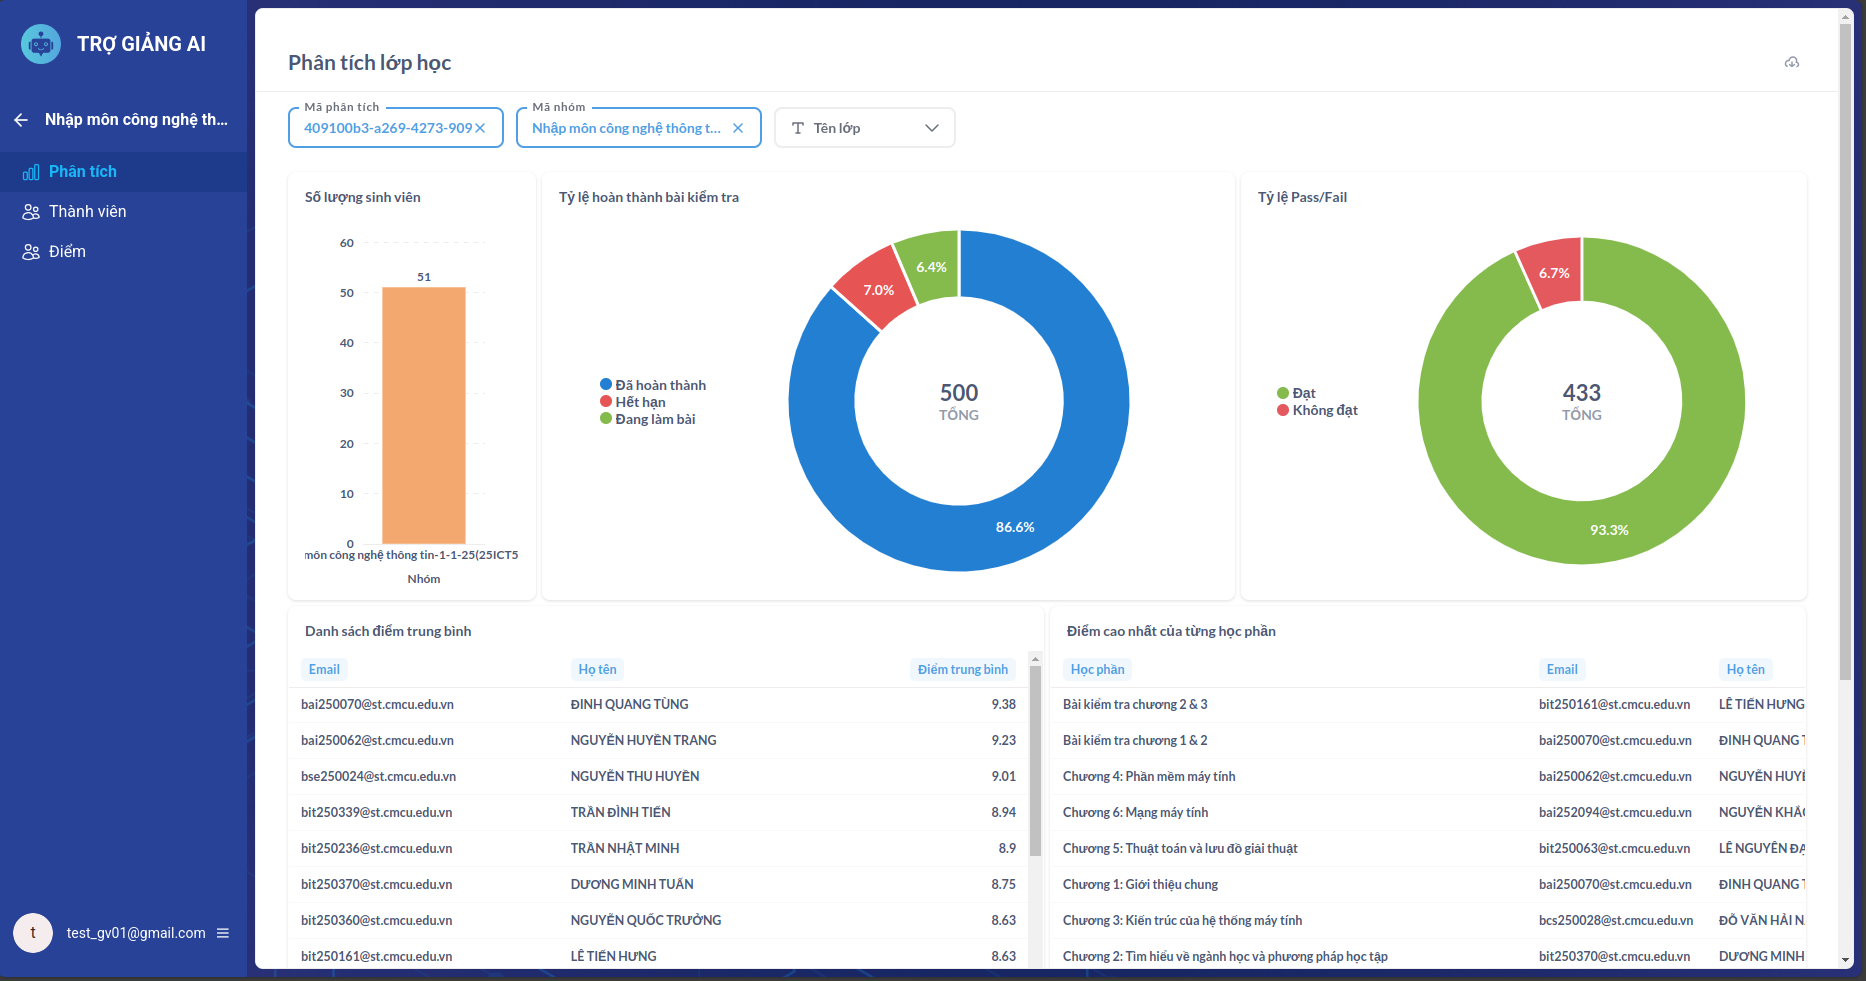Screen dimensions: 1866x981
Task: Sort by Điểm trung bình column header
Action: click(x=962, y=669)
